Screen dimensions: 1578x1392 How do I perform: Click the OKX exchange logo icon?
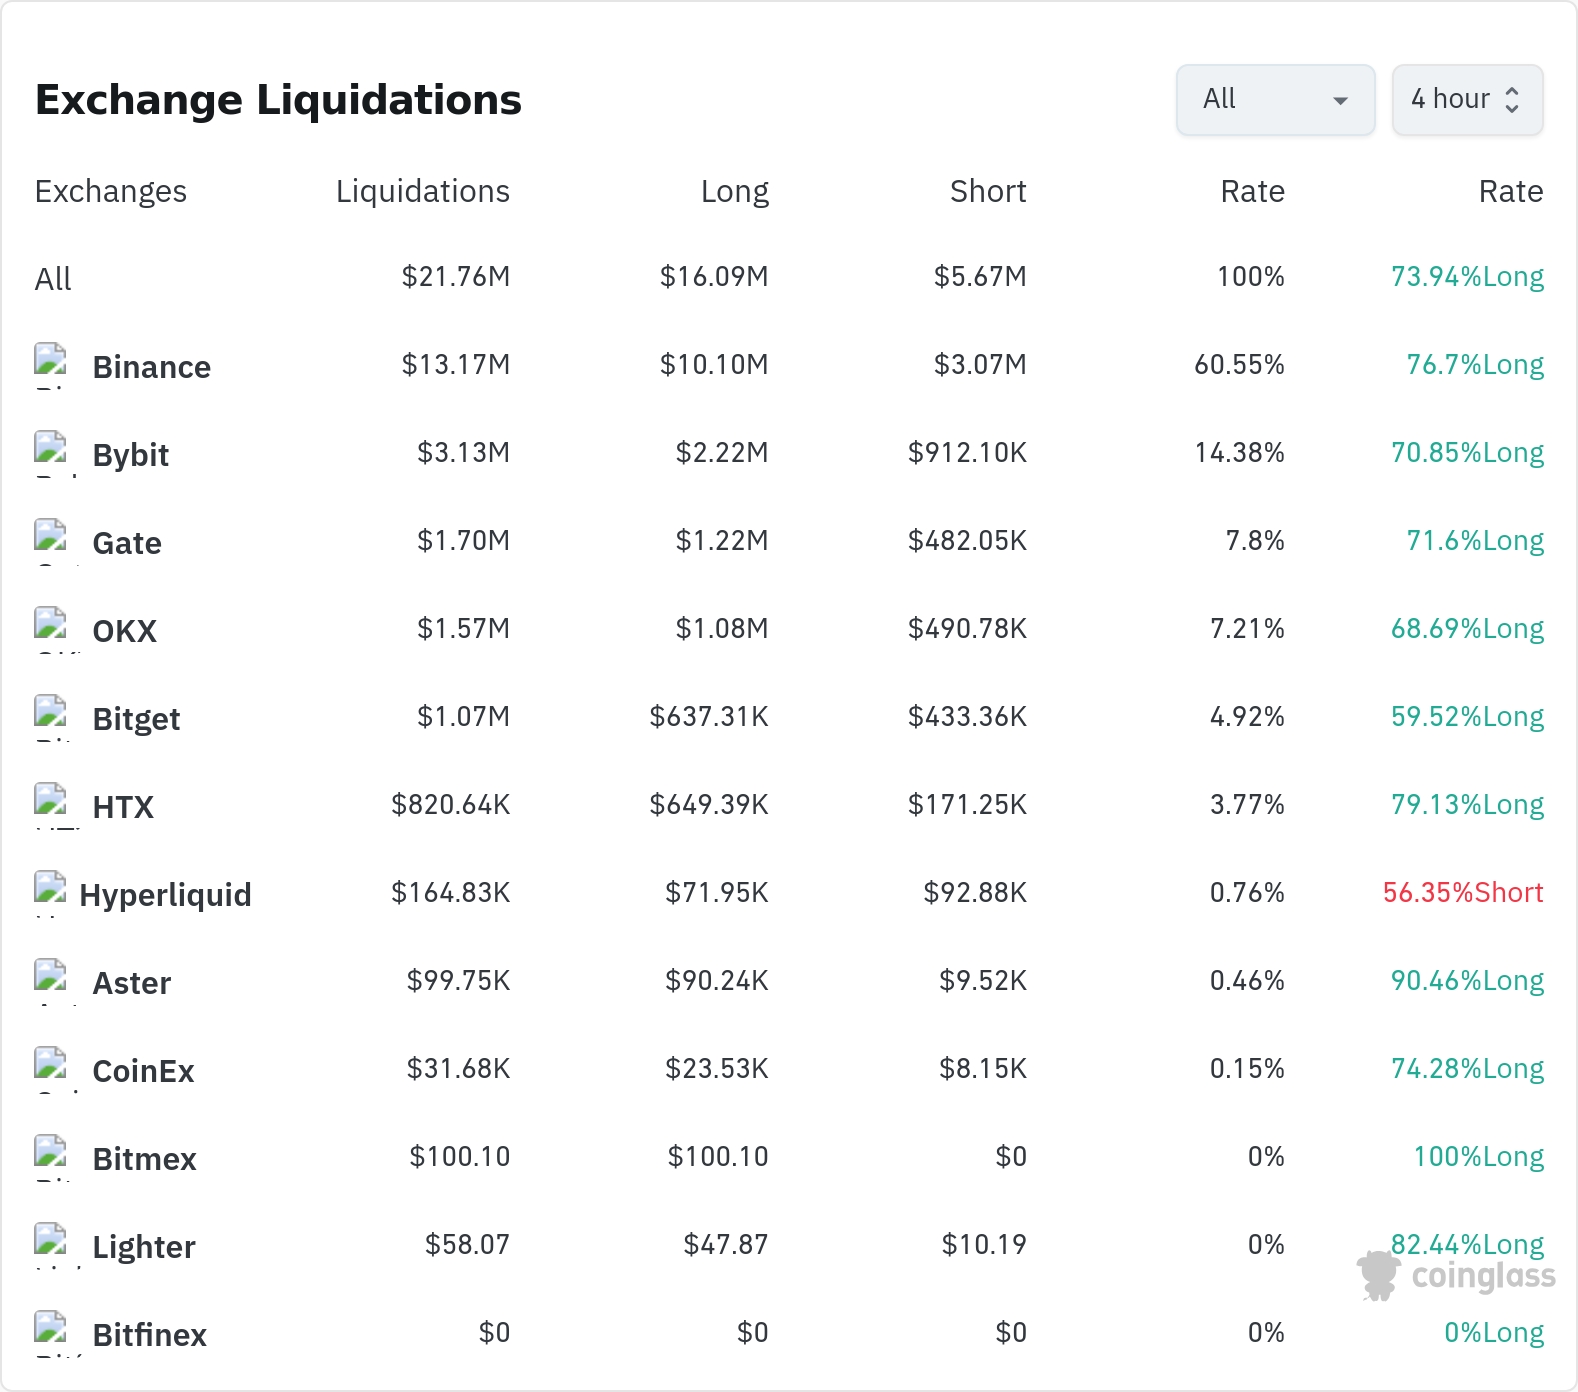(51, 626)
